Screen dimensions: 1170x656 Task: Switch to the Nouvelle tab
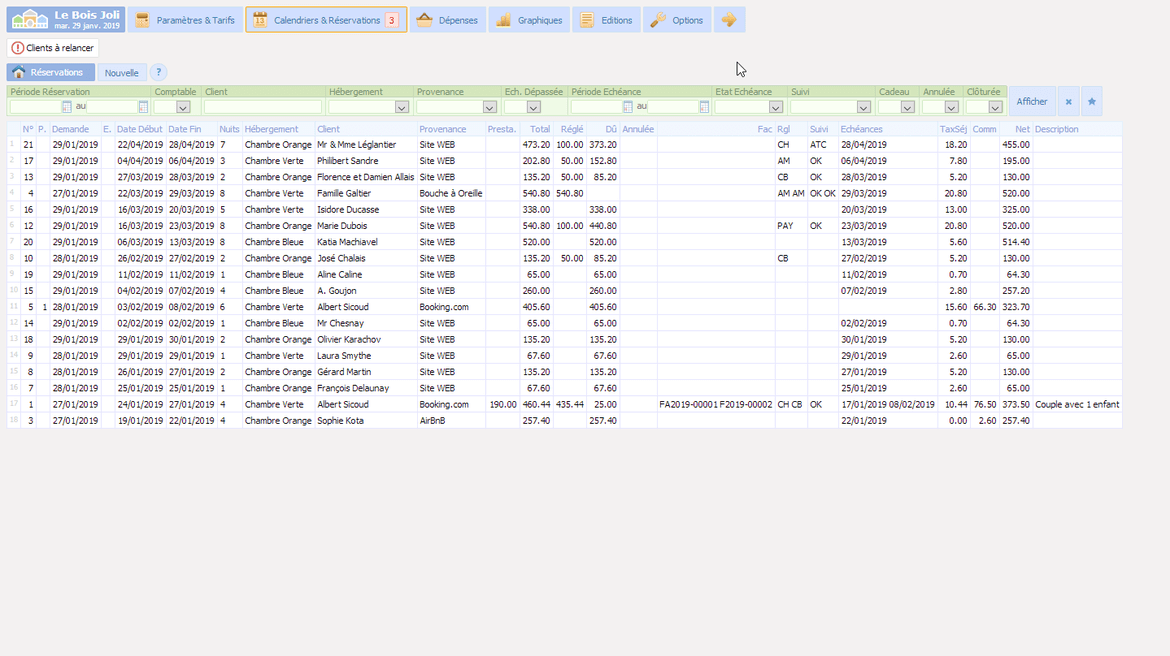[x=122, y=73]
